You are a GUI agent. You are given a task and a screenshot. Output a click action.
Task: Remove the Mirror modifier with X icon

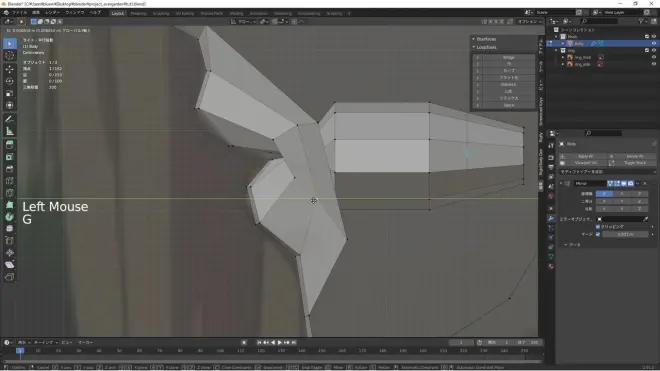coord(645,184)
